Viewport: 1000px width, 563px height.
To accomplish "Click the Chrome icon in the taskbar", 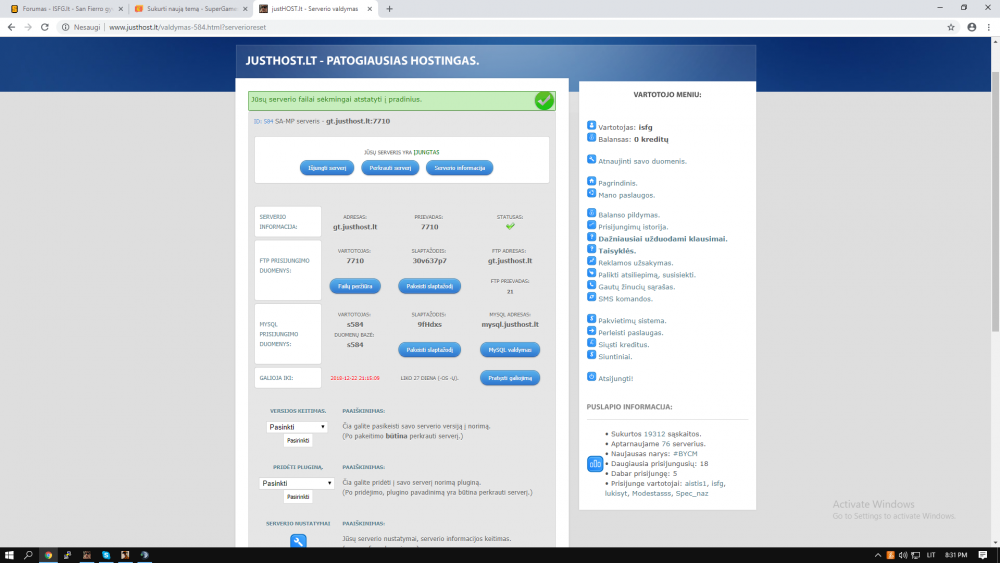I will [x=48, y=555].
